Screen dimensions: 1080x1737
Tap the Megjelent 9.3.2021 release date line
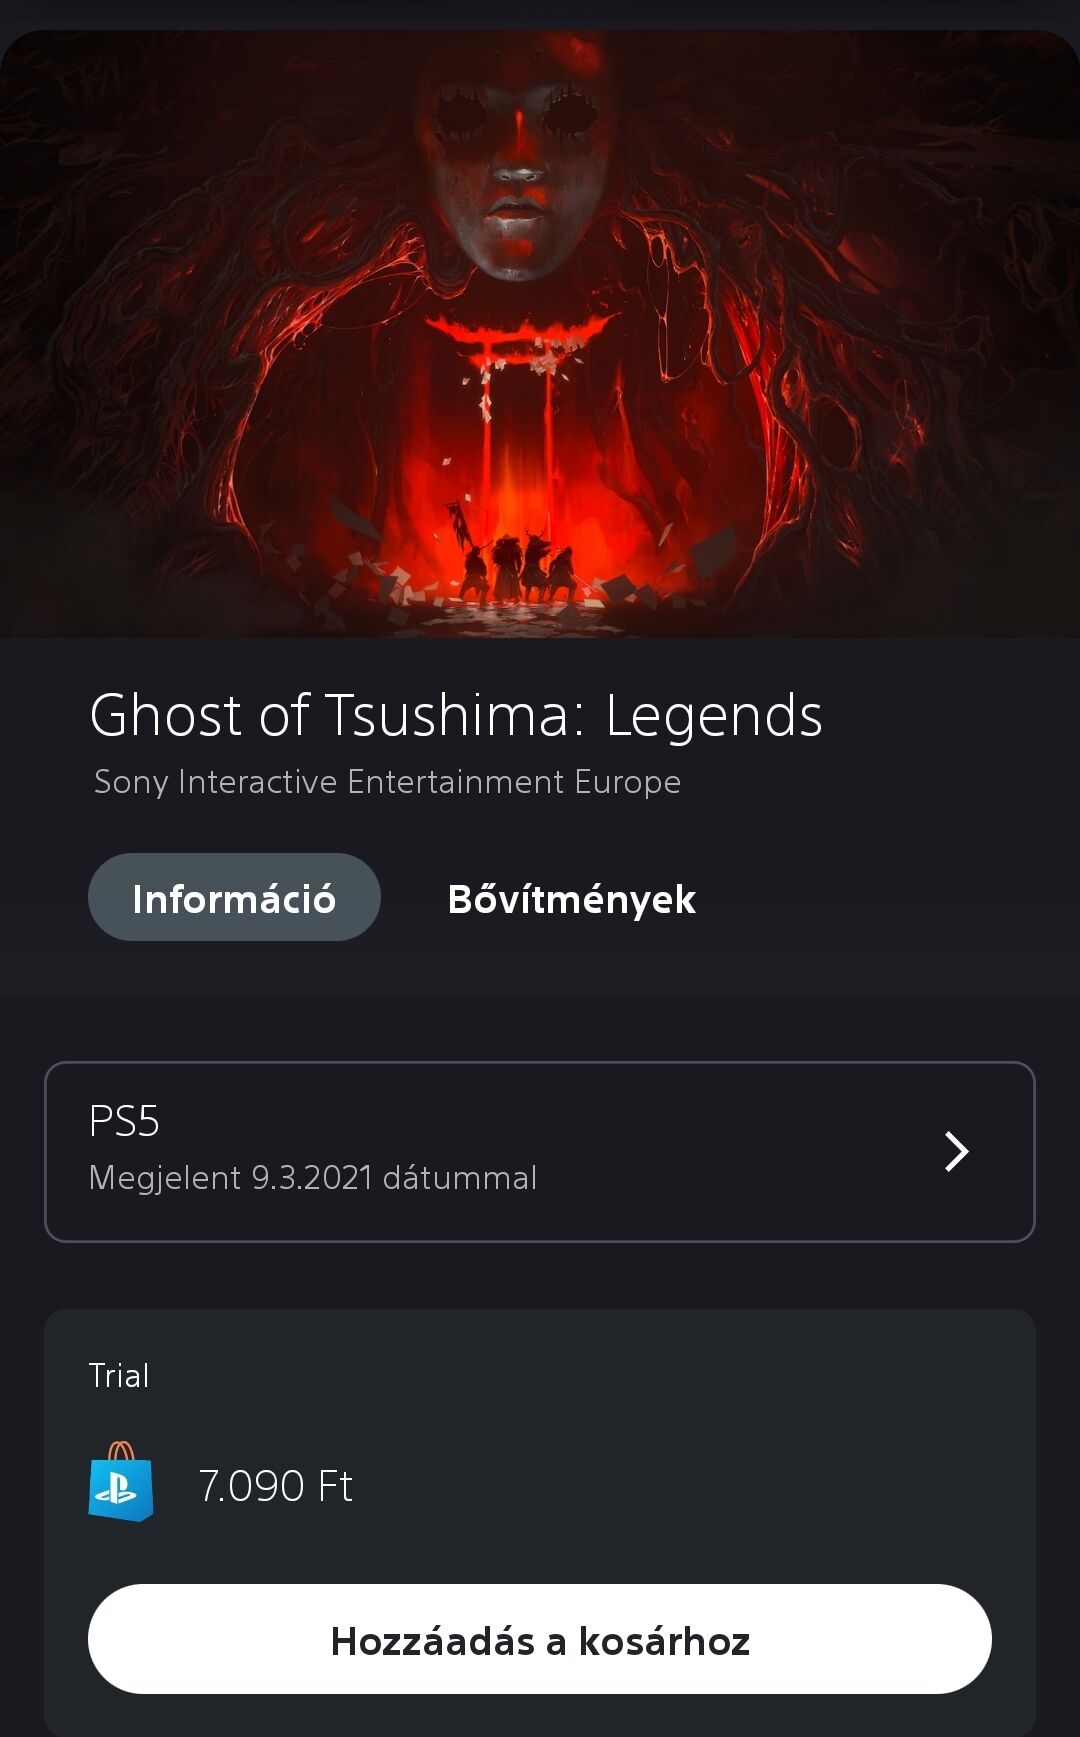coord(313,1178)
